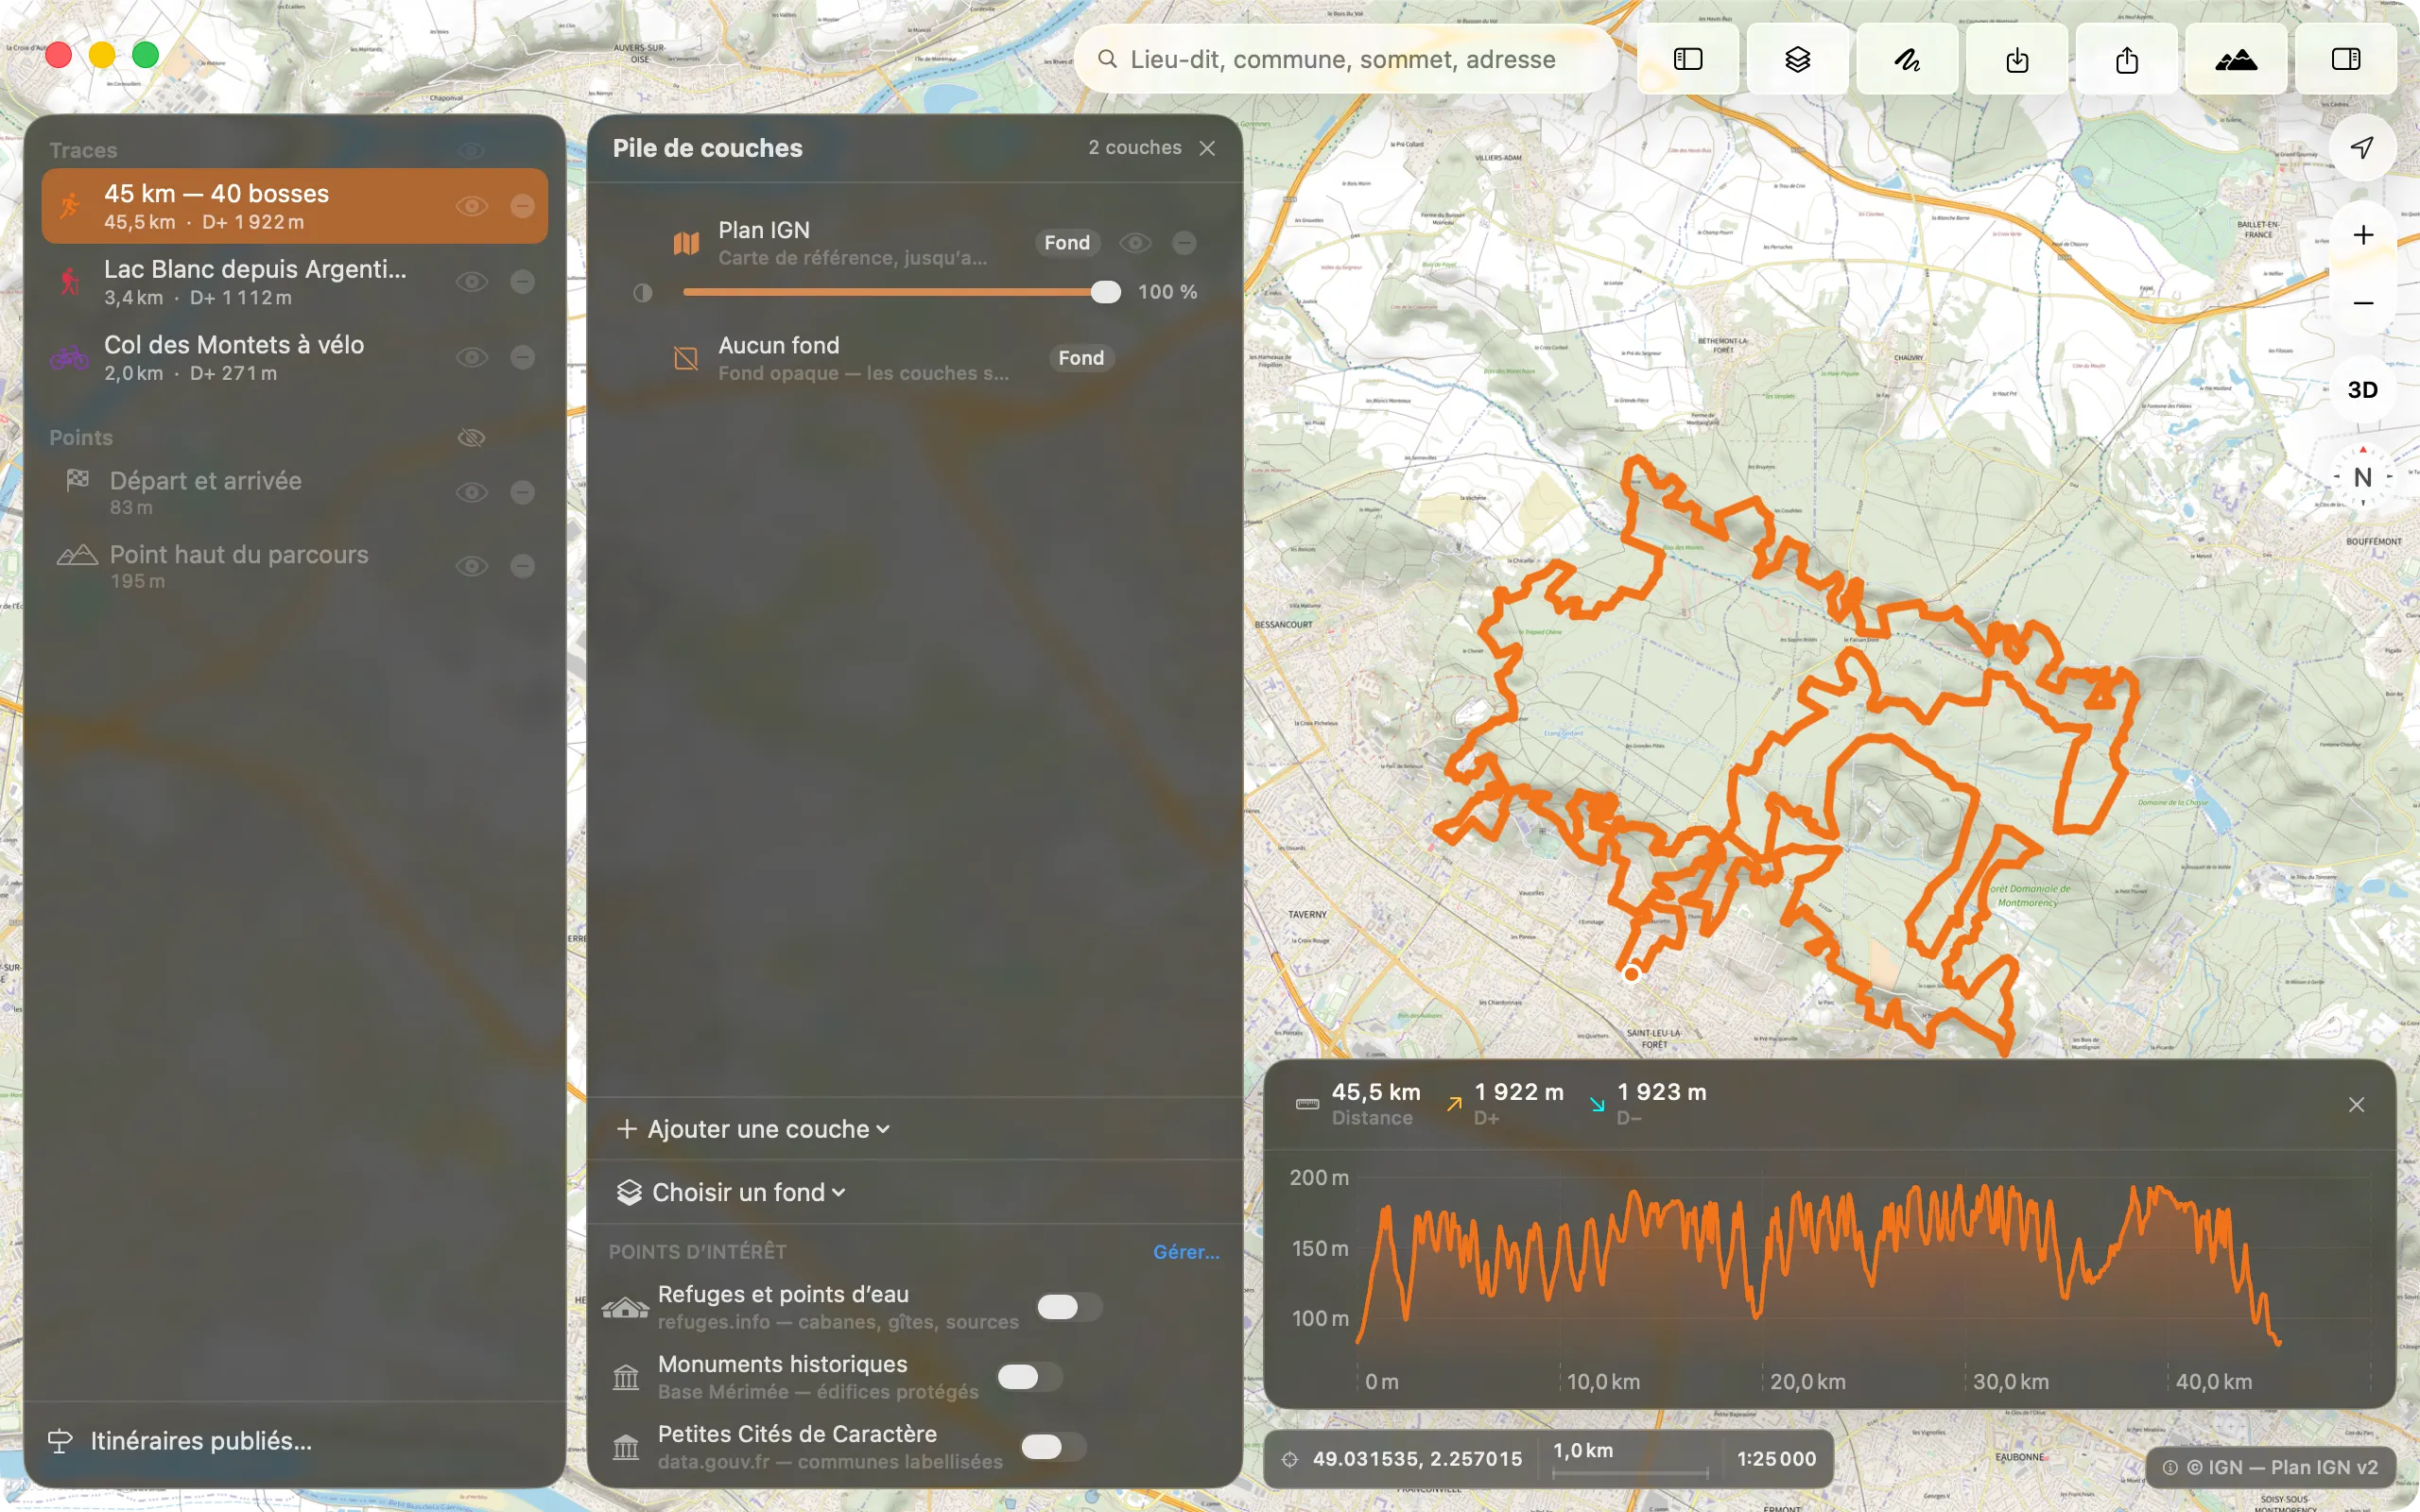Show all hidden Points section

click(x=472, y=438)
